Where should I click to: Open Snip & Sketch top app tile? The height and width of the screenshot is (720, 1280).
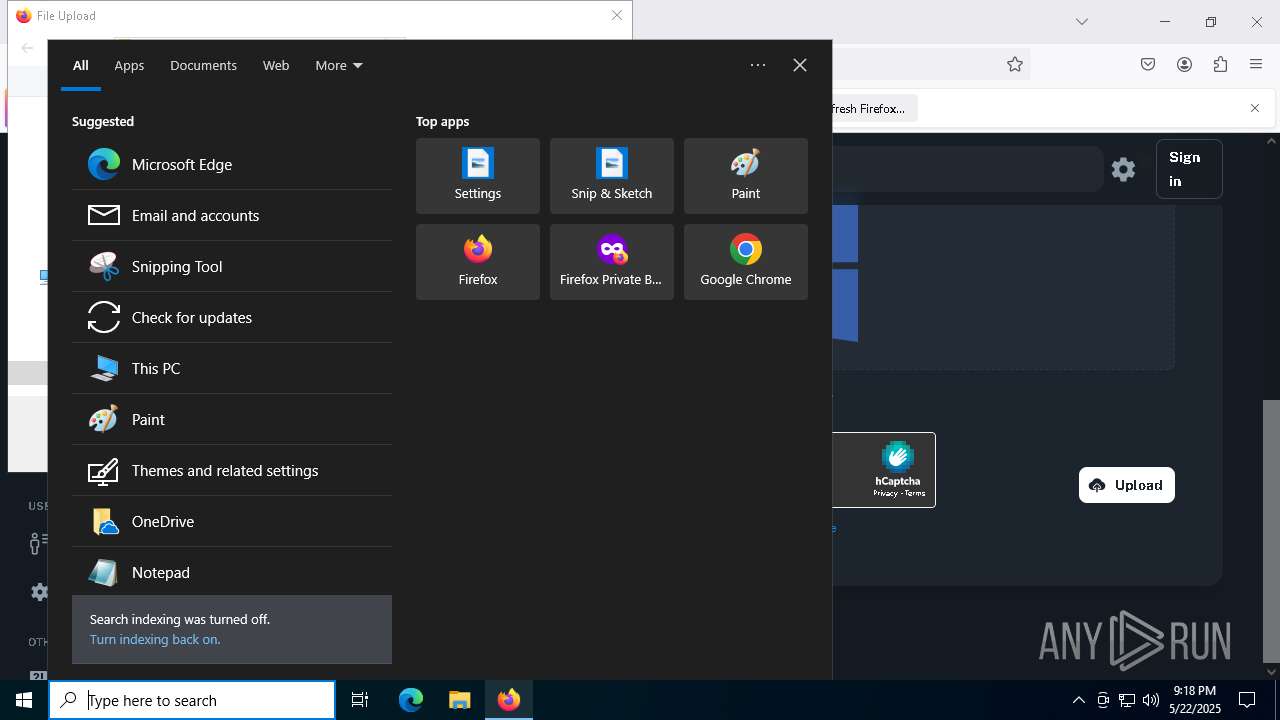tap(612, 176)
